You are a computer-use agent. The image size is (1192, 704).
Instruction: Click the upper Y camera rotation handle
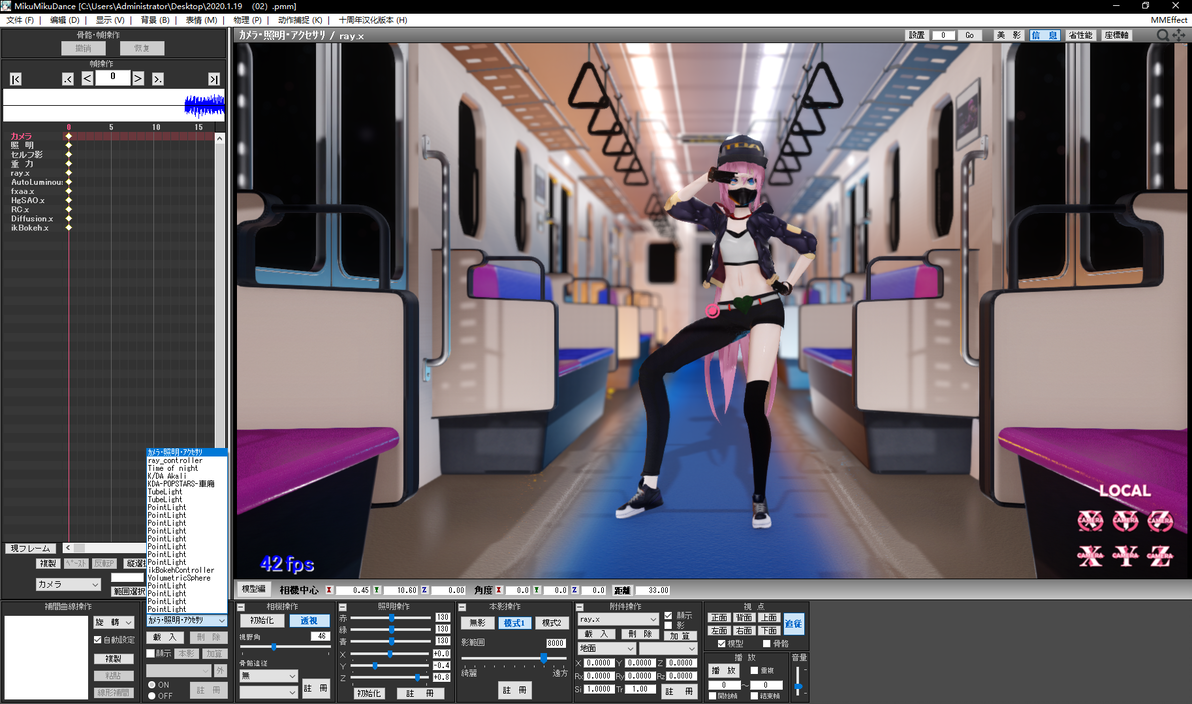pyautogui.click(x=1125, y=521)
